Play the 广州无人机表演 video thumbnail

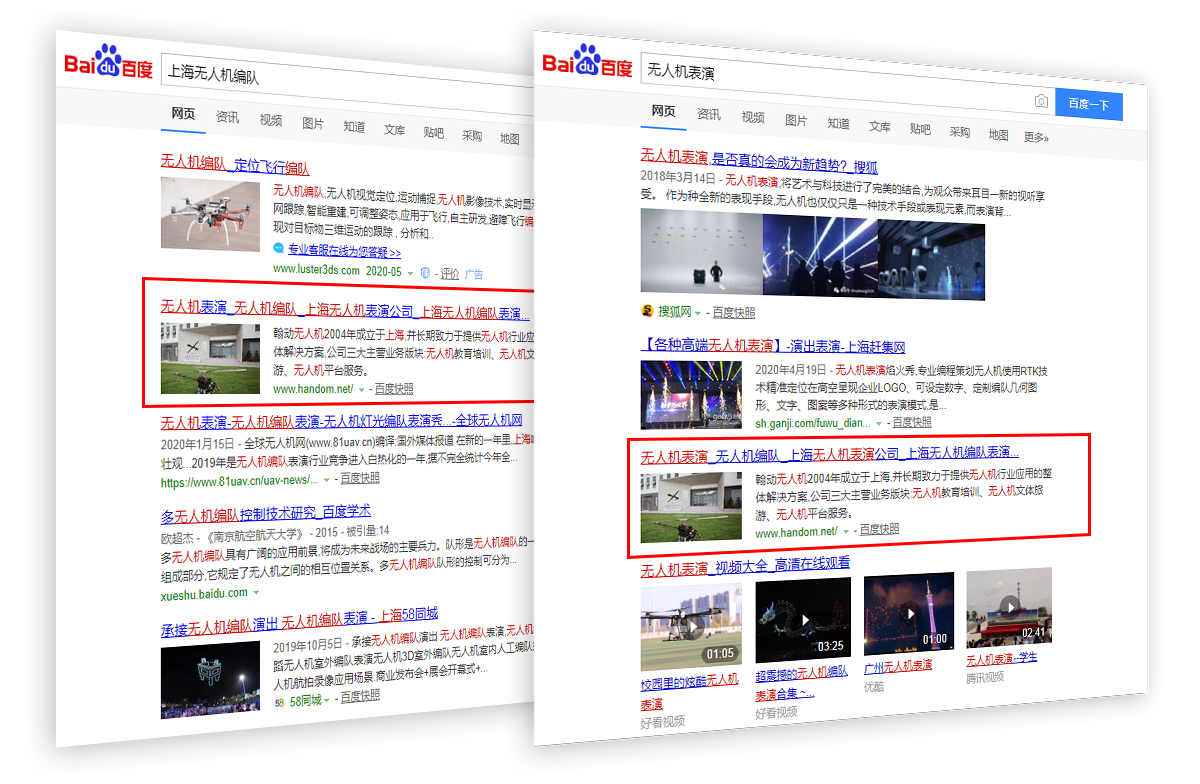point(908,613)
